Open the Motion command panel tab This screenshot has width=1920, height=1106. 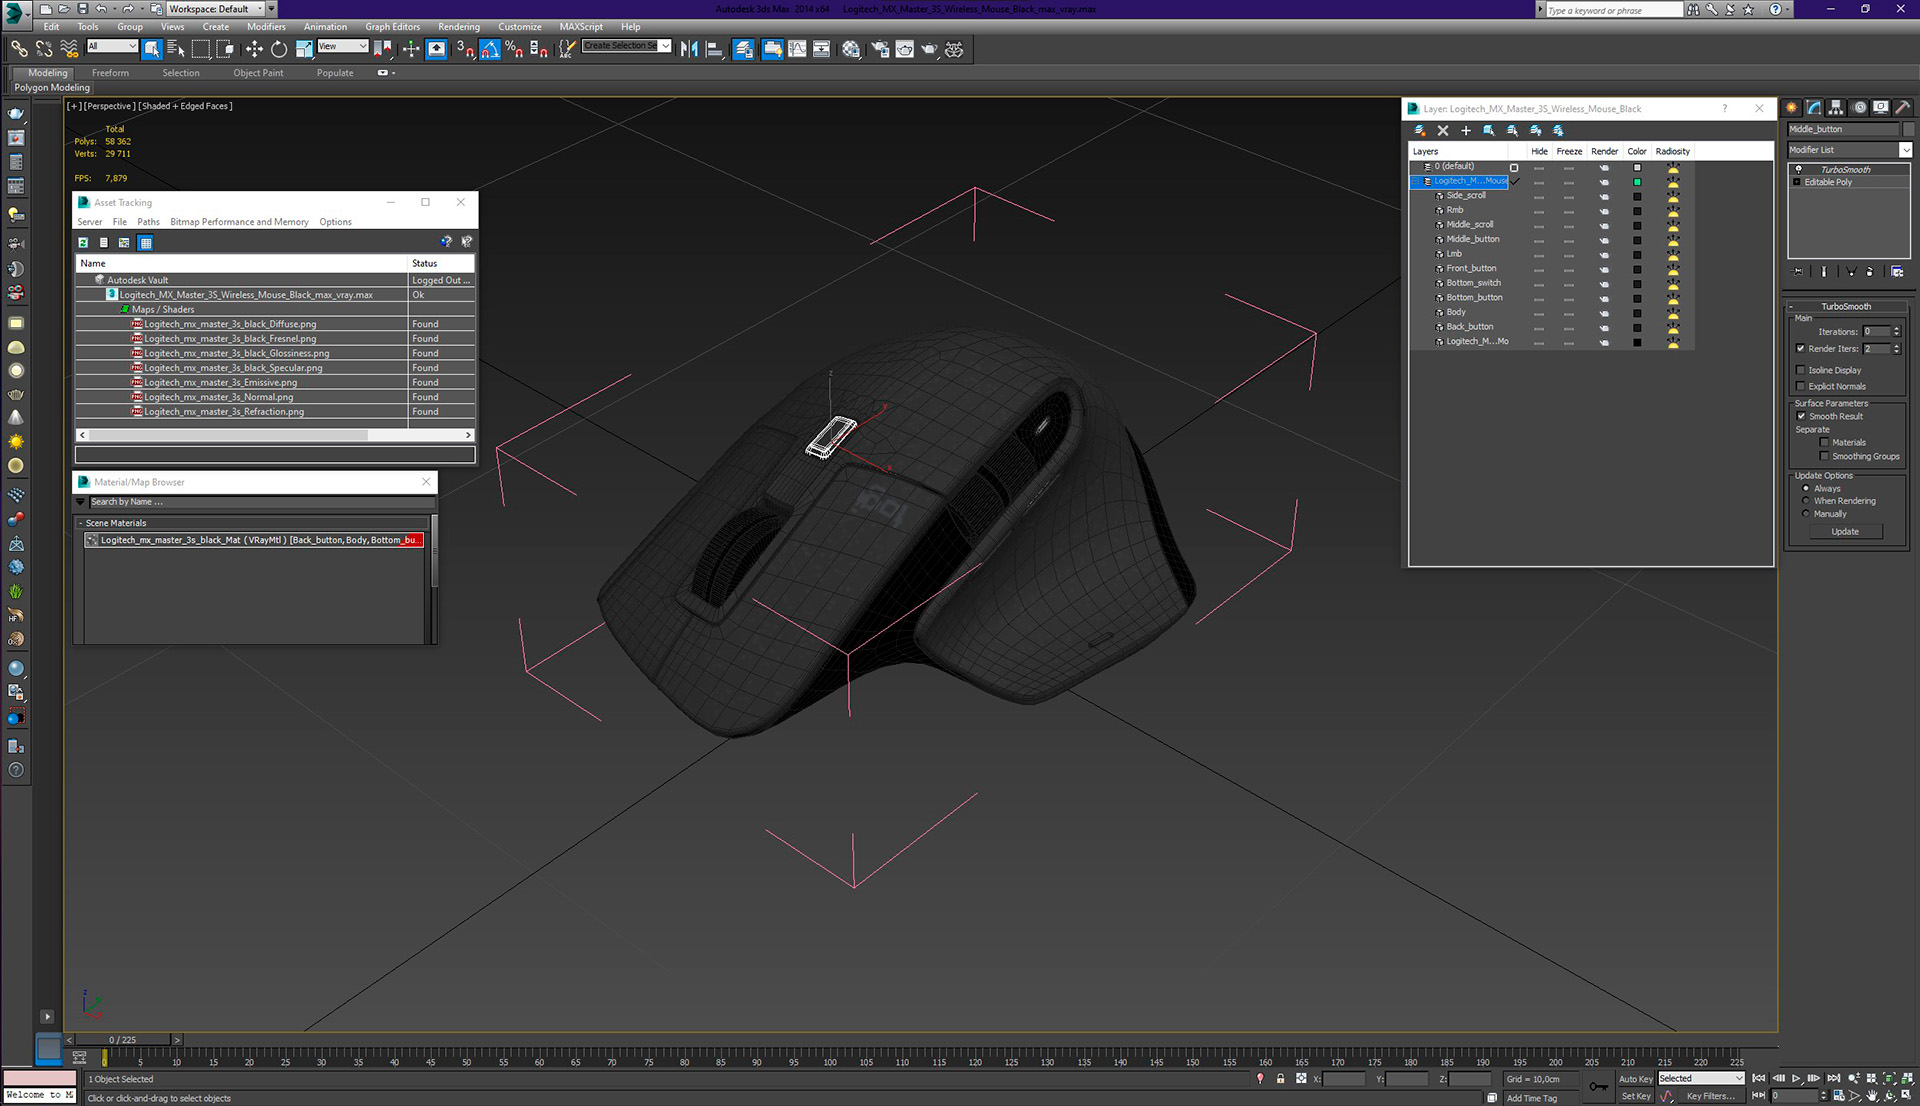[1859, 108]
